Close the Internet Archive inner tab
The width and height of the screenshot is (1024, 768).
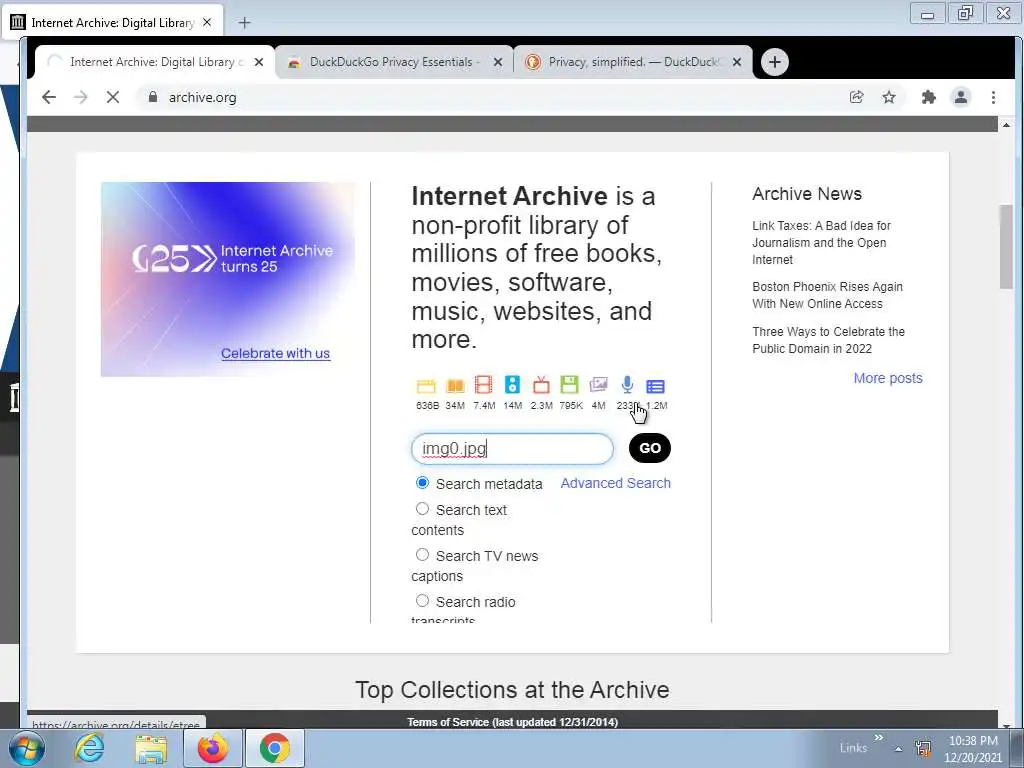point(259,62)
